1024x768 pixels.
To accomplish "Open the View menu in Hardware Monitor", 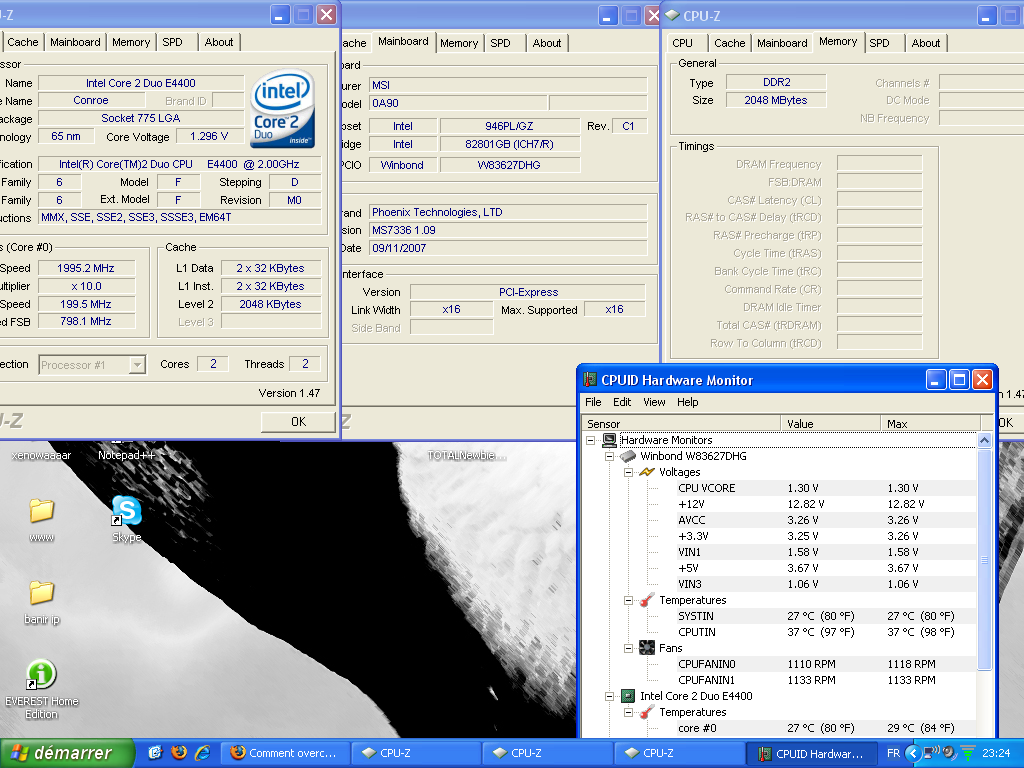I will coord(654,402).
